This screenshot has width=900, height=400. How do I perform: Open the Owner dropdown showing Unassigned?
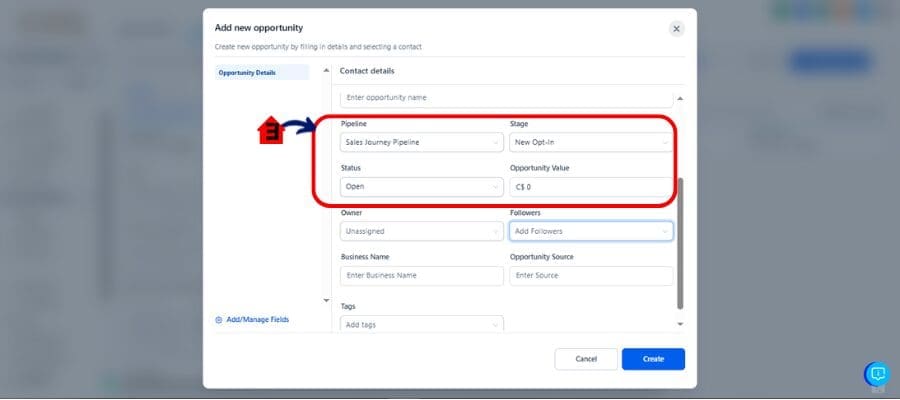pyautogui.click(x=421, y=231)
